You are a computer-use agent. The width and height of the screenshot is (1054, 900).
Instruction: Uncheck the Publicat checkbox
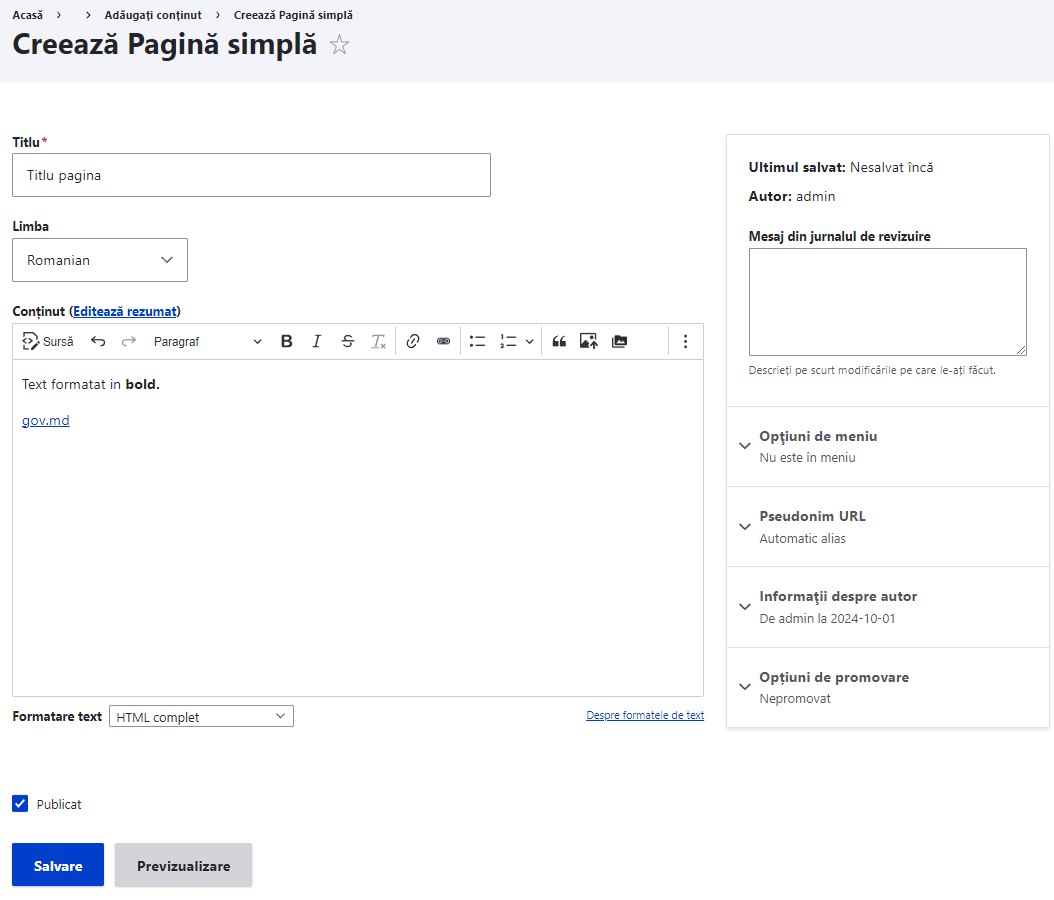point(20,804)
